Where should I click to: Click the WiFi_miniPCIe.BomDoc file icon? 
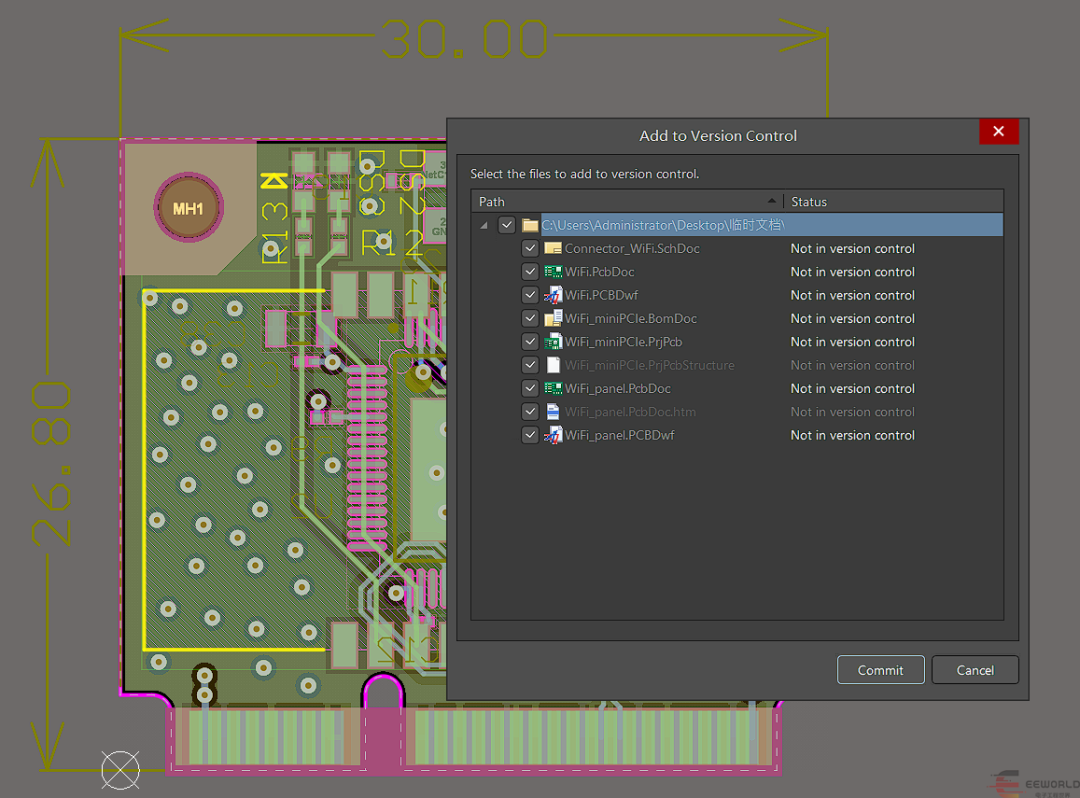click(553, 319)
